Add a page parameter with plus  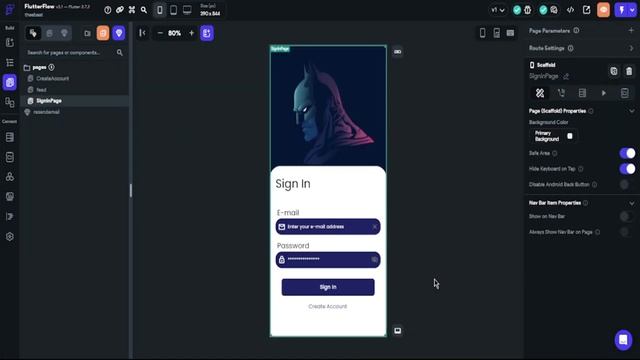coord(631,31)
